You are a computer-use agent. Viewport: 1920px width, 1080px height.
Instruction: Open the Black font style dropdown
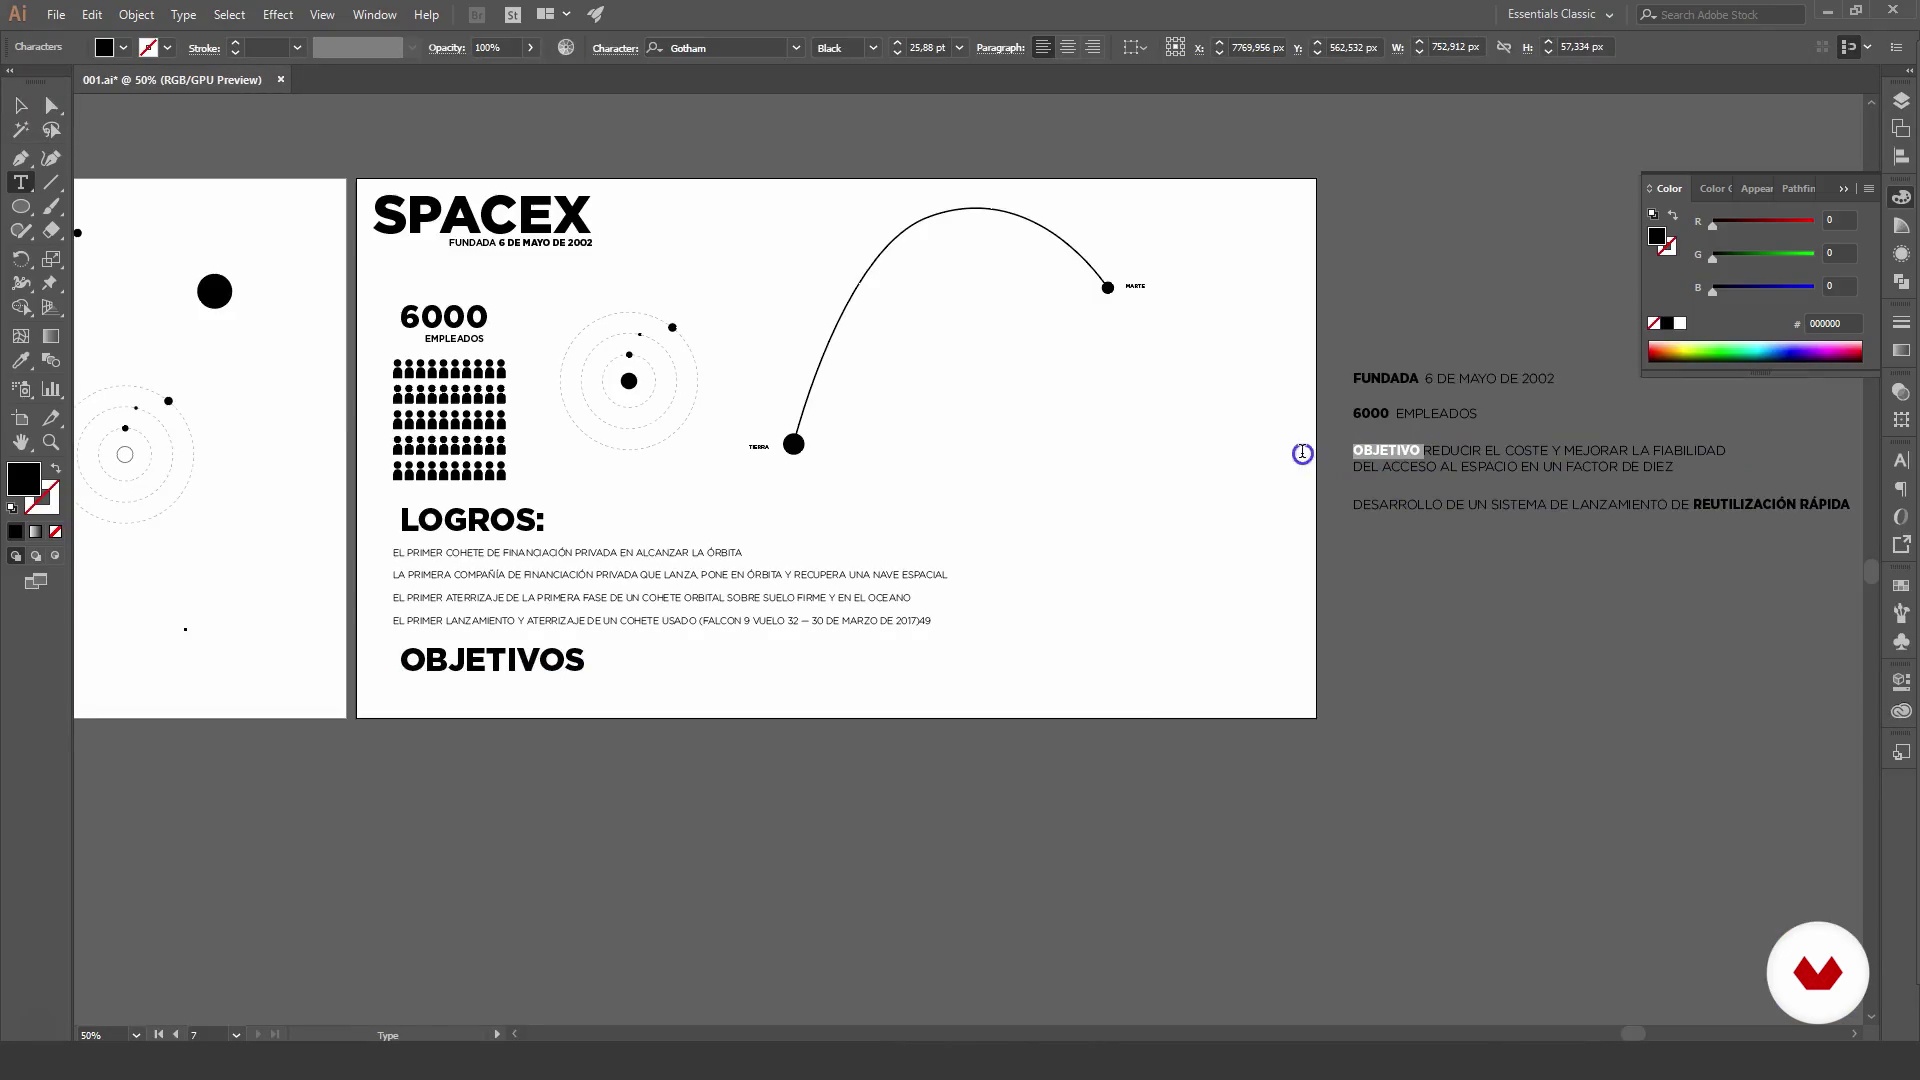[873, 47]
